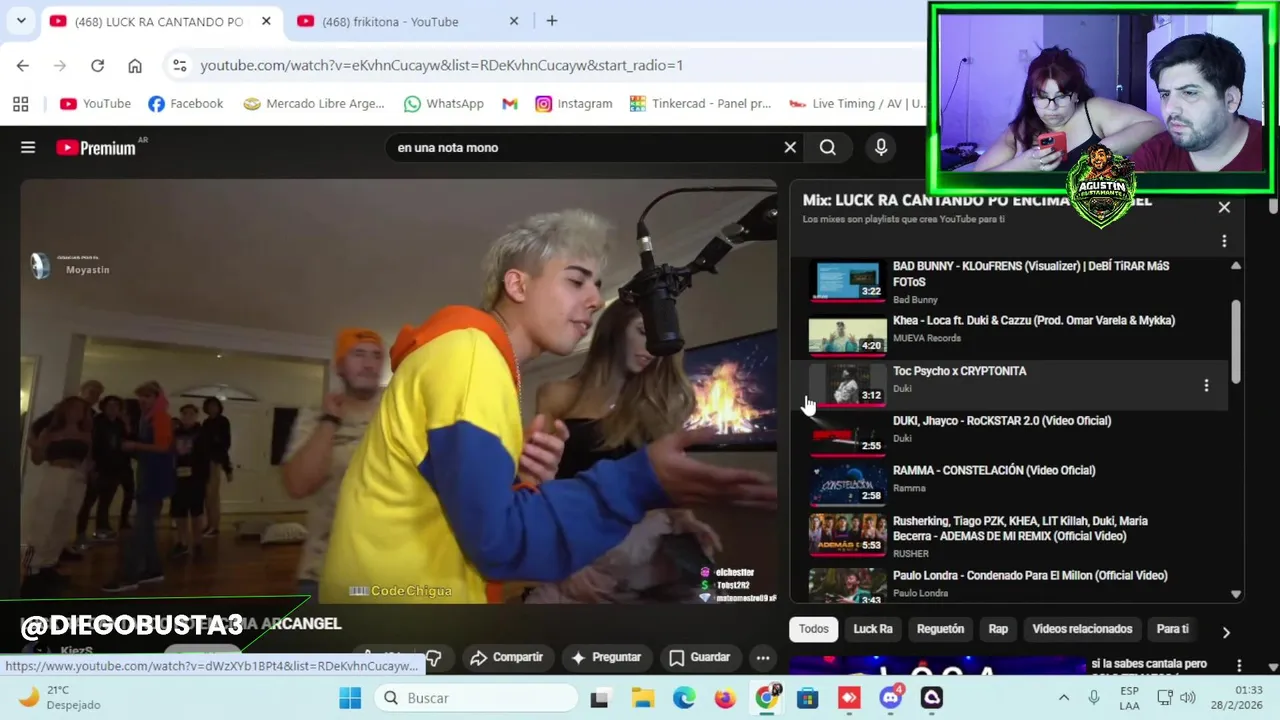Screen dimensions: 1280x720
Task: Open File Explorer from the taskbar
Action: click(642, 698)
